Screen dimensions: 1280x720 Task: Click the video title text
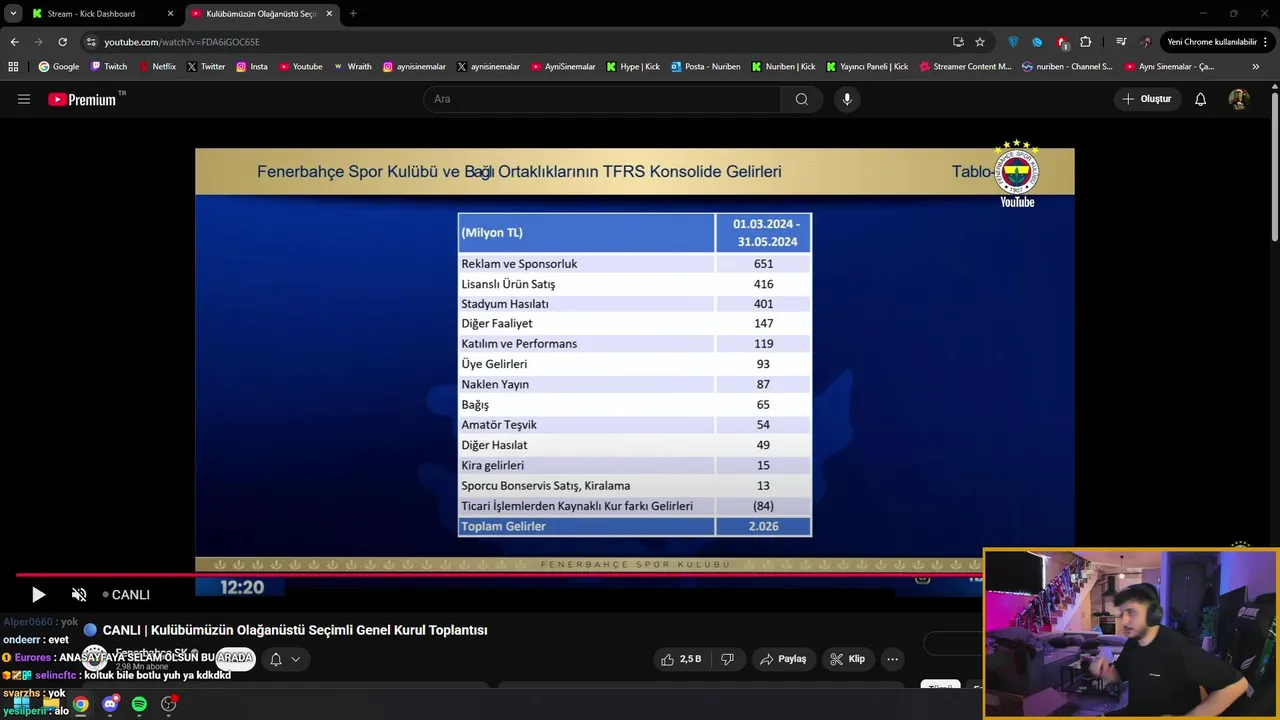click(295, 630)
